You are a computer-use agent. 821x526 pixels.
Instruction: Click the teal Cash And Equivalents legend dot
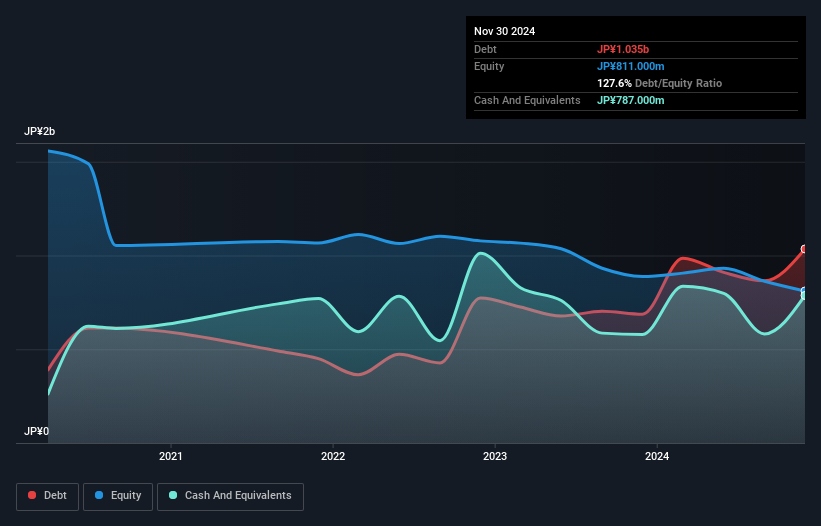click(173, 495)
